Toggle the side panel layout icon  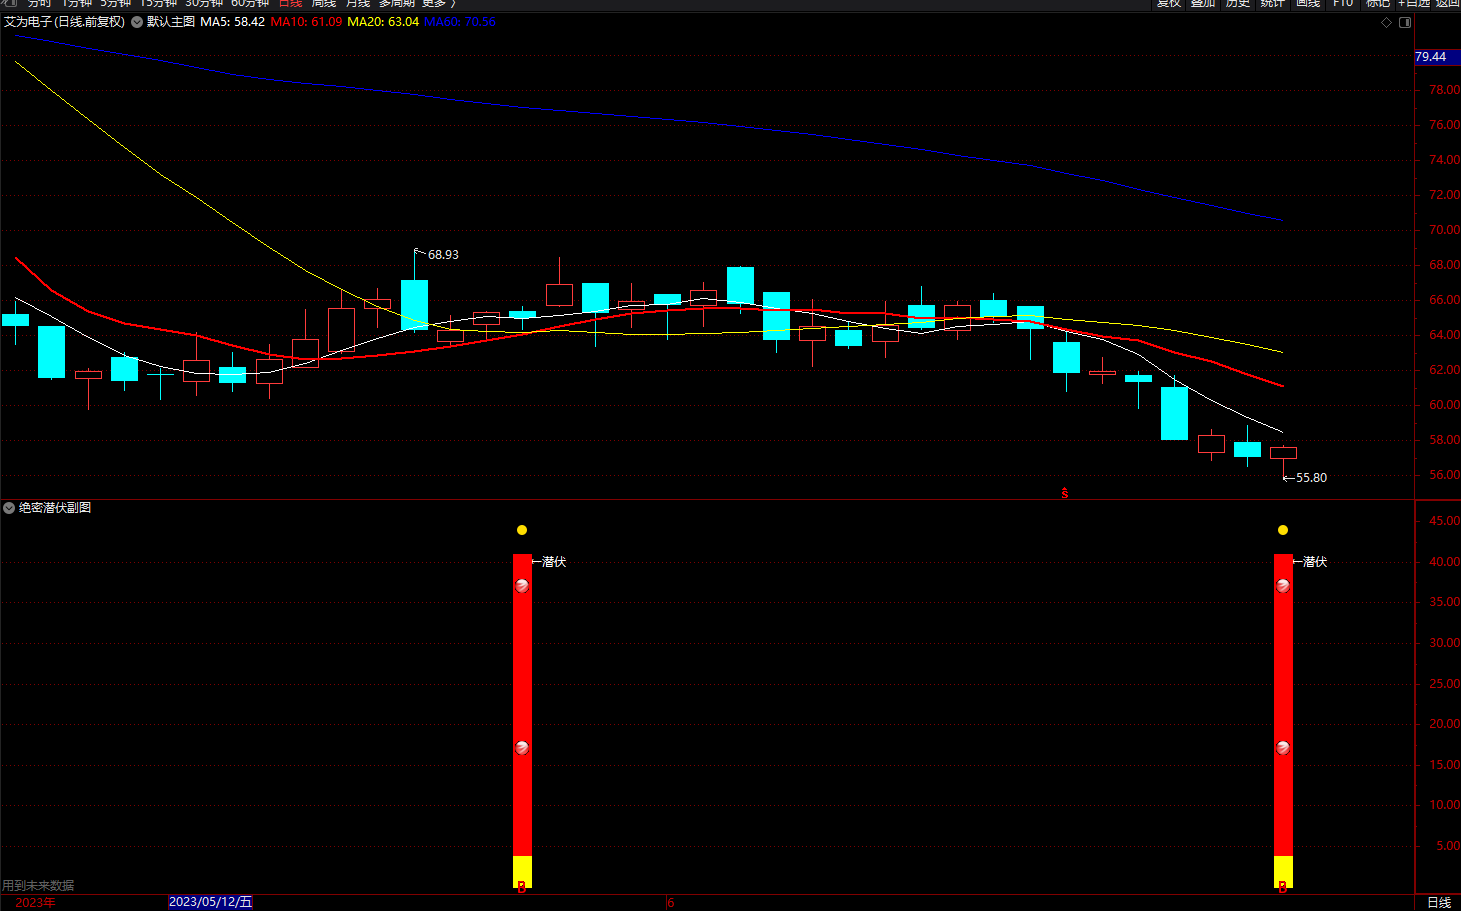[1405, 22]
